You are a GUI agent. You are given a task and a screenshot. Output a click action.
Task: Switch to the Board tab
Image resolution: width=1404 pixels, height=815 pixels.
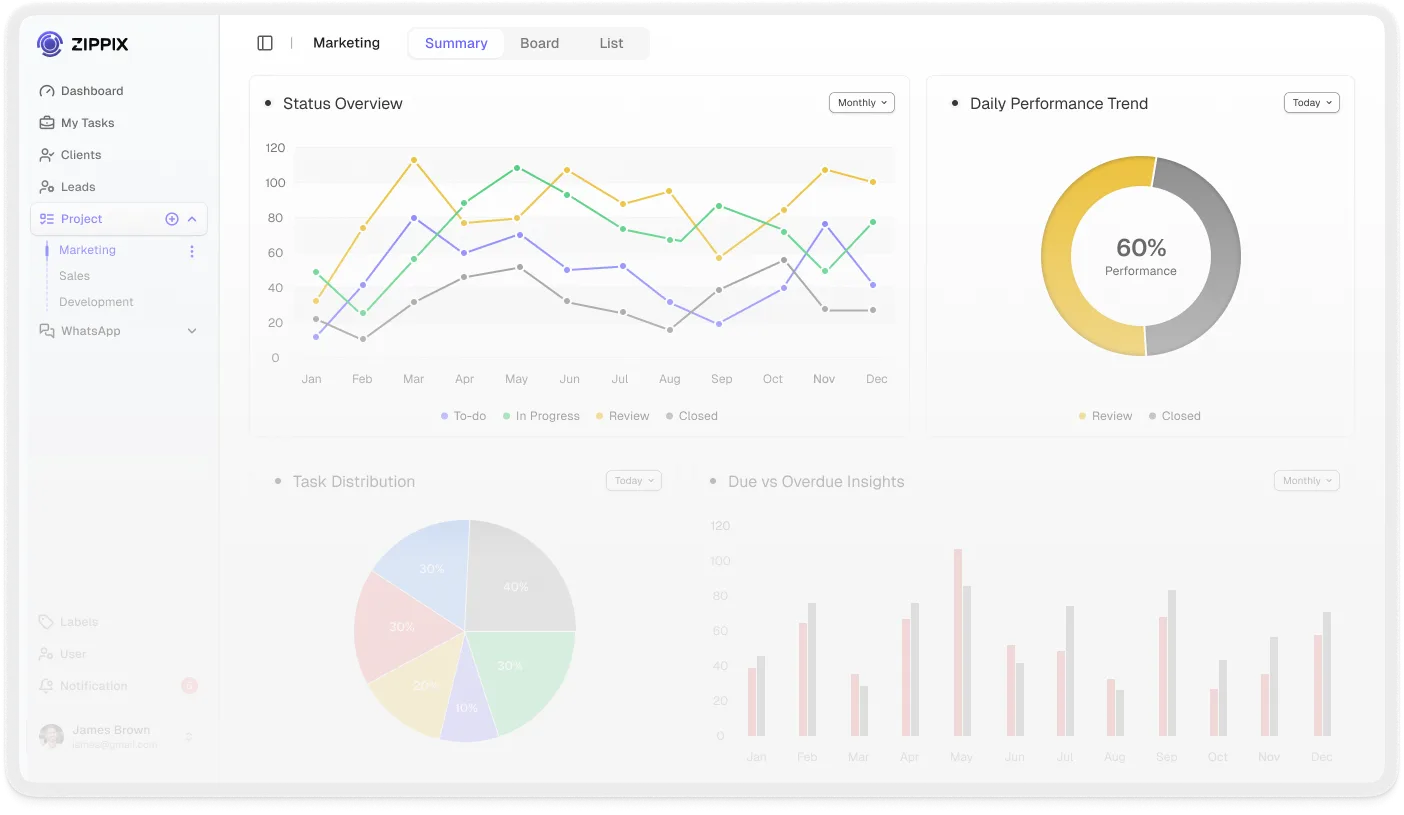coord(540,43)
